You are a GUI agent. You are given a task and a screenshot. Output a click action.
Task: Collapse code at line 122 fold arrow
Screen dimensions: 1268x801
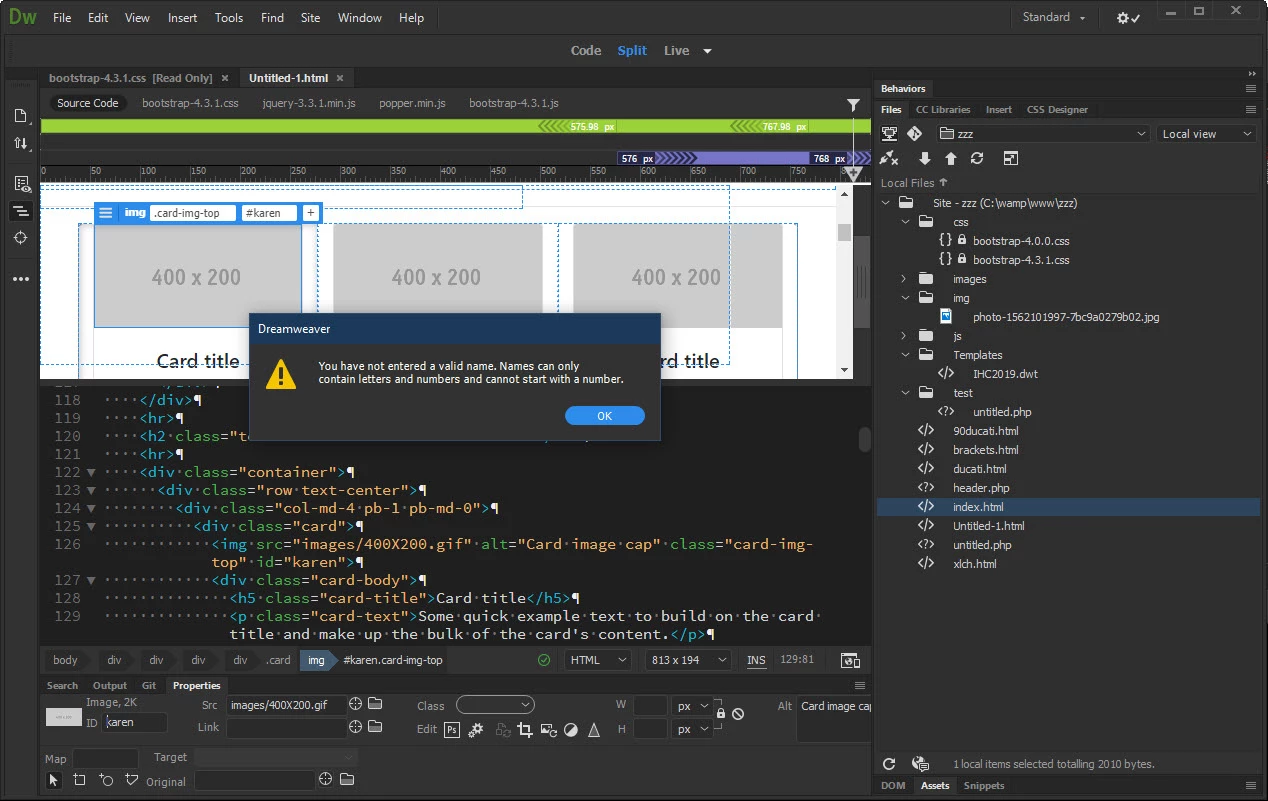point(91,472)
